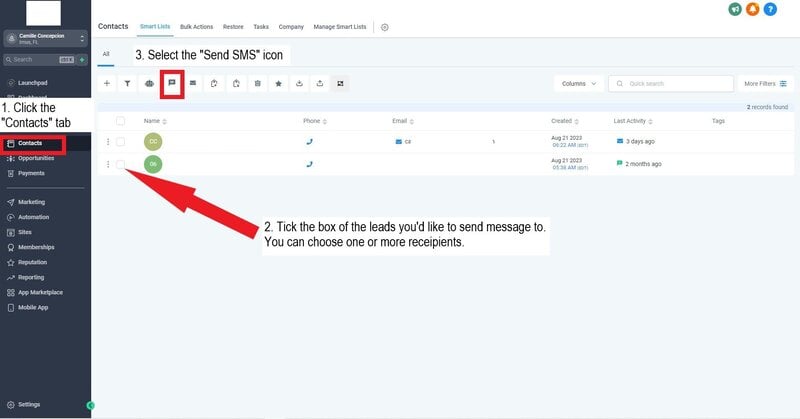Open the orange notifications bell
The width and height of the screenshot is (800, 419).
pyautogui.click(x=753, y=9)
